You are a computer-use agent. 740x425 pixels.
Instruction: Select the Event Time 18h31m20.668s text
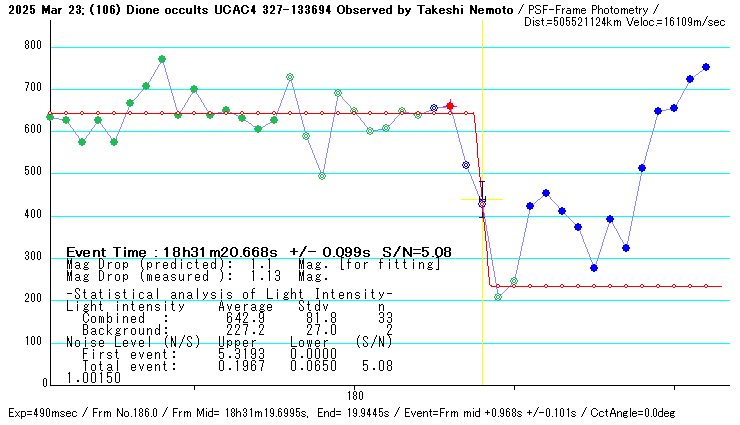(x=259, y=252)
